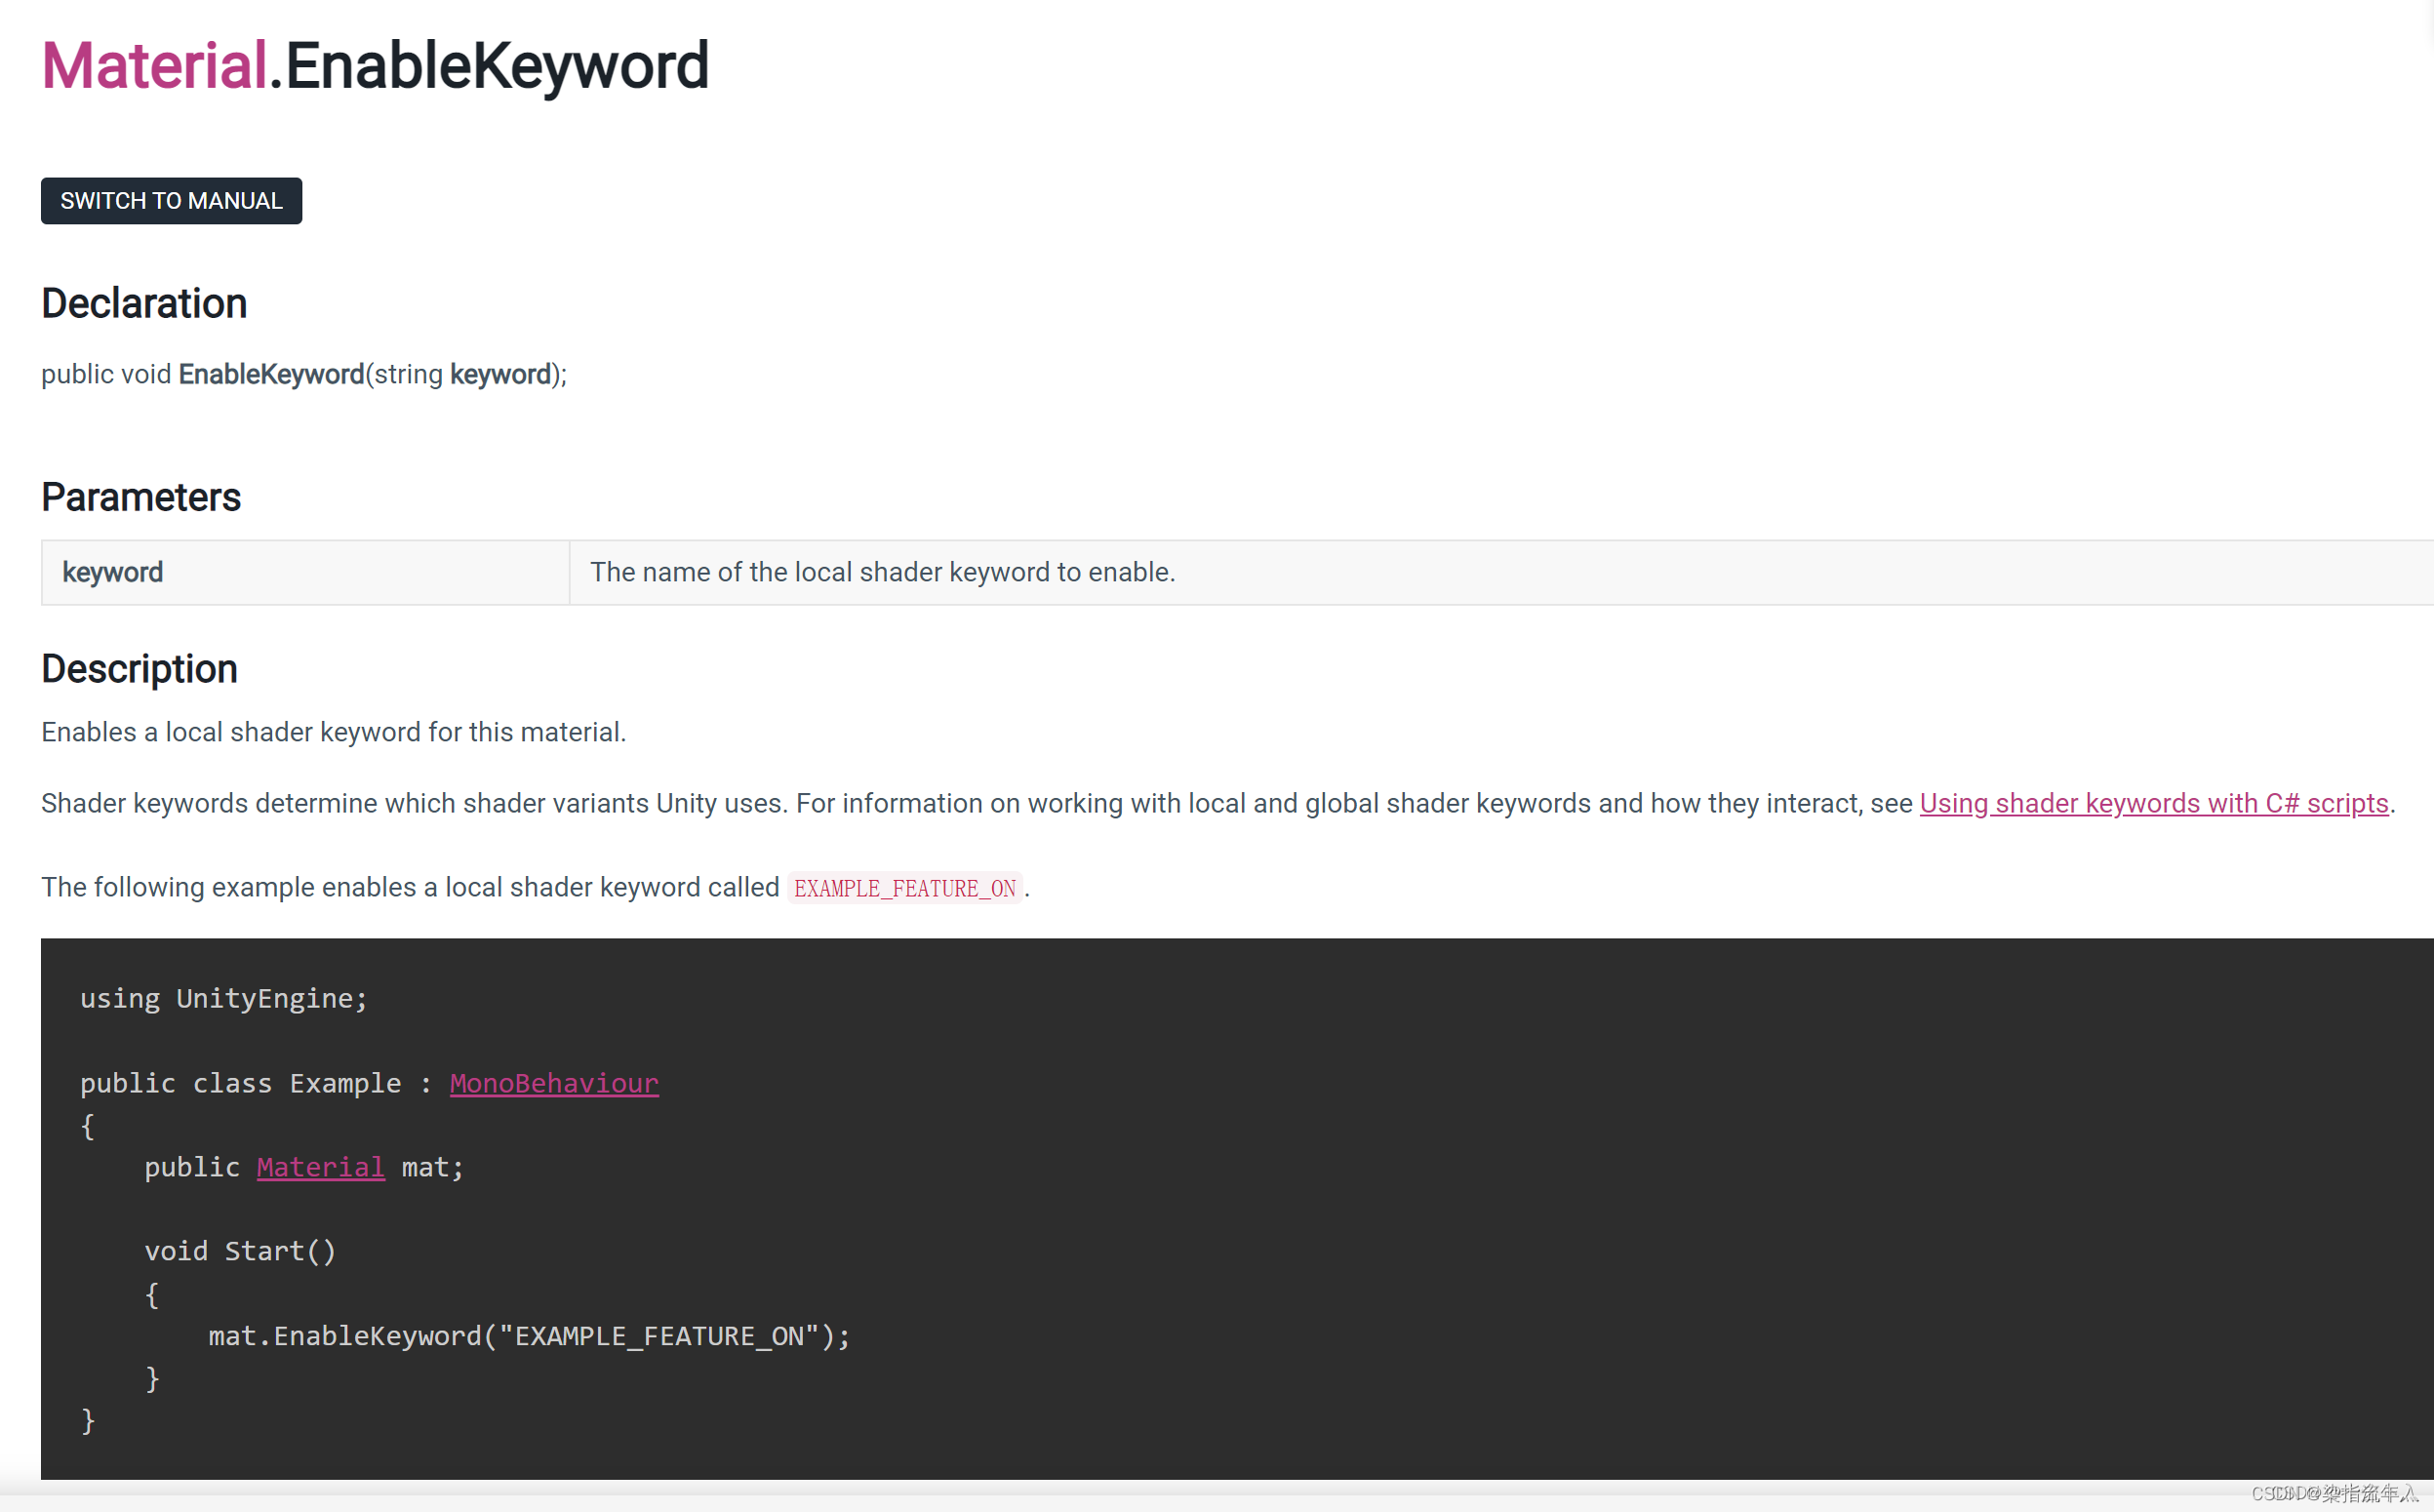Screen dimensions: 2434x1512
Task: Expand the Description section details
Action: coord(140,667)
